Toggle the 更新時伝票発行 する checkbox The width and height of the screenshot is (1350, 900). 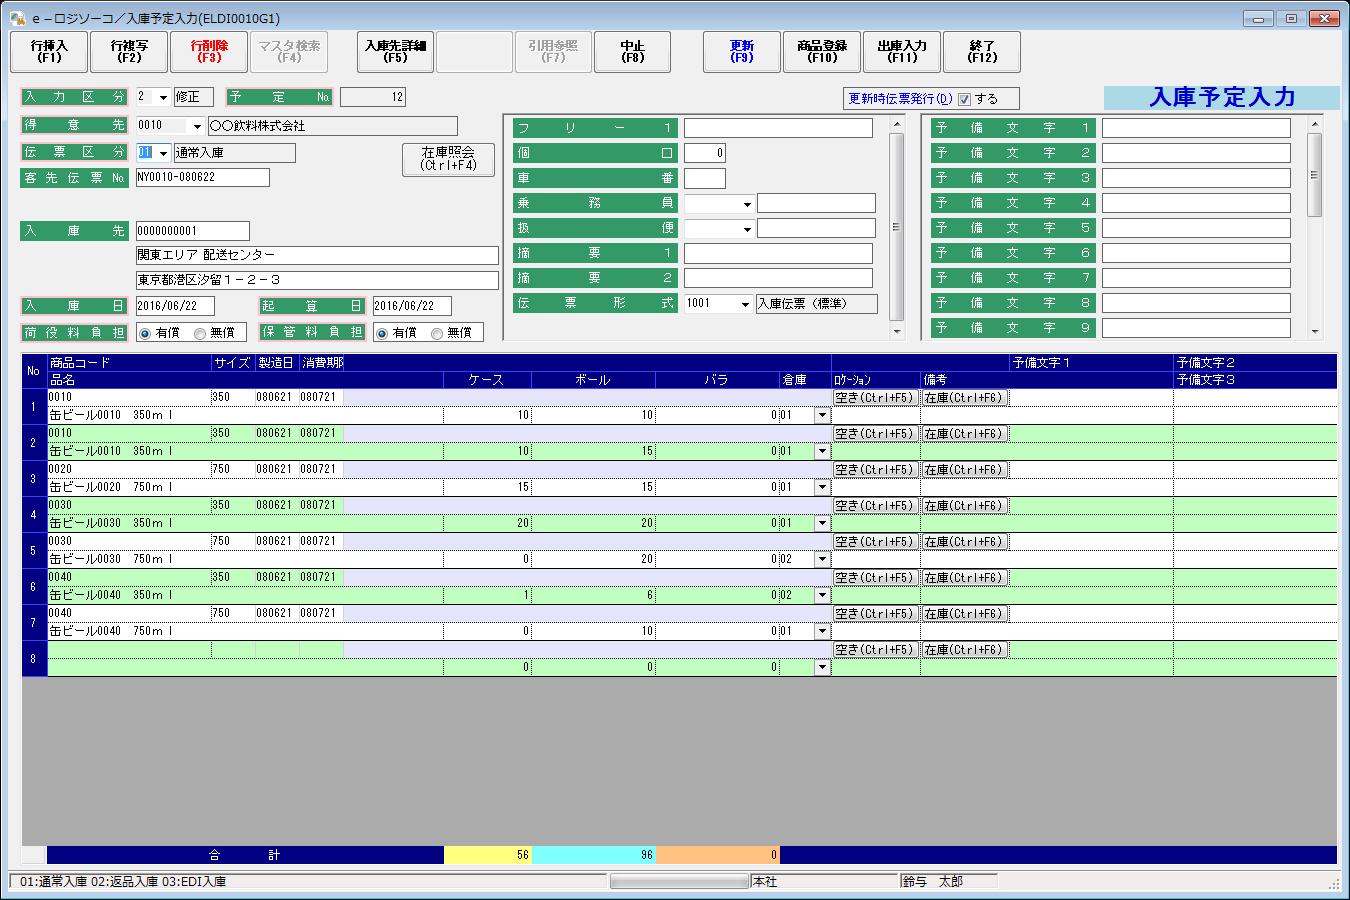(x=964, y=99)
